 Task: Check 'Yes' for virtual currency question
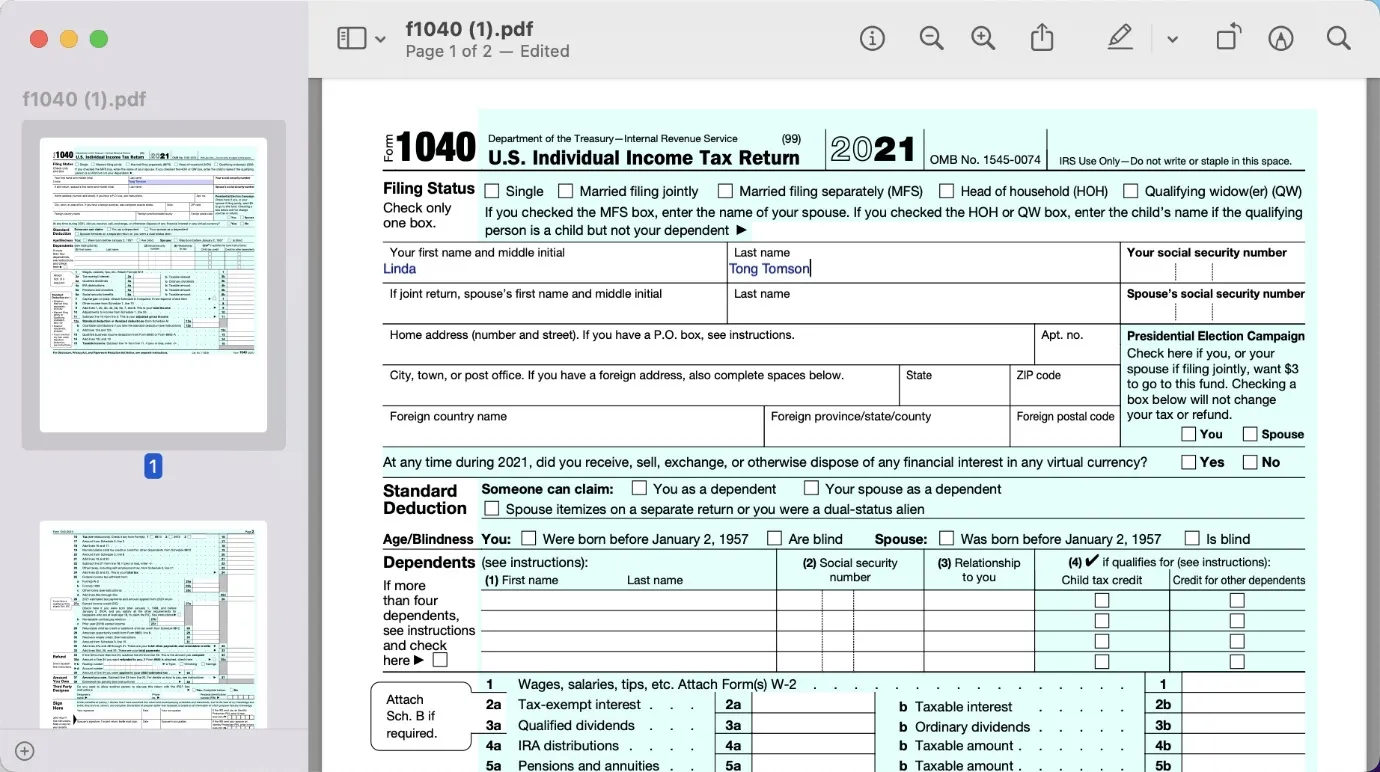(x=1189, y=461)
